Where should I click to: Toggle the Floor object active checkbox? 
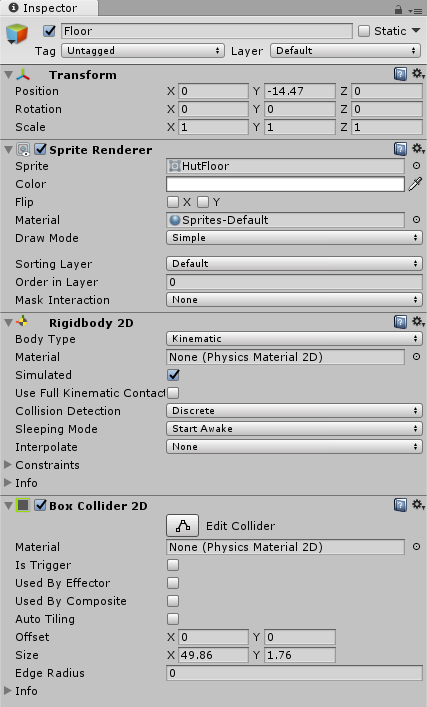(x=49, y=31)
